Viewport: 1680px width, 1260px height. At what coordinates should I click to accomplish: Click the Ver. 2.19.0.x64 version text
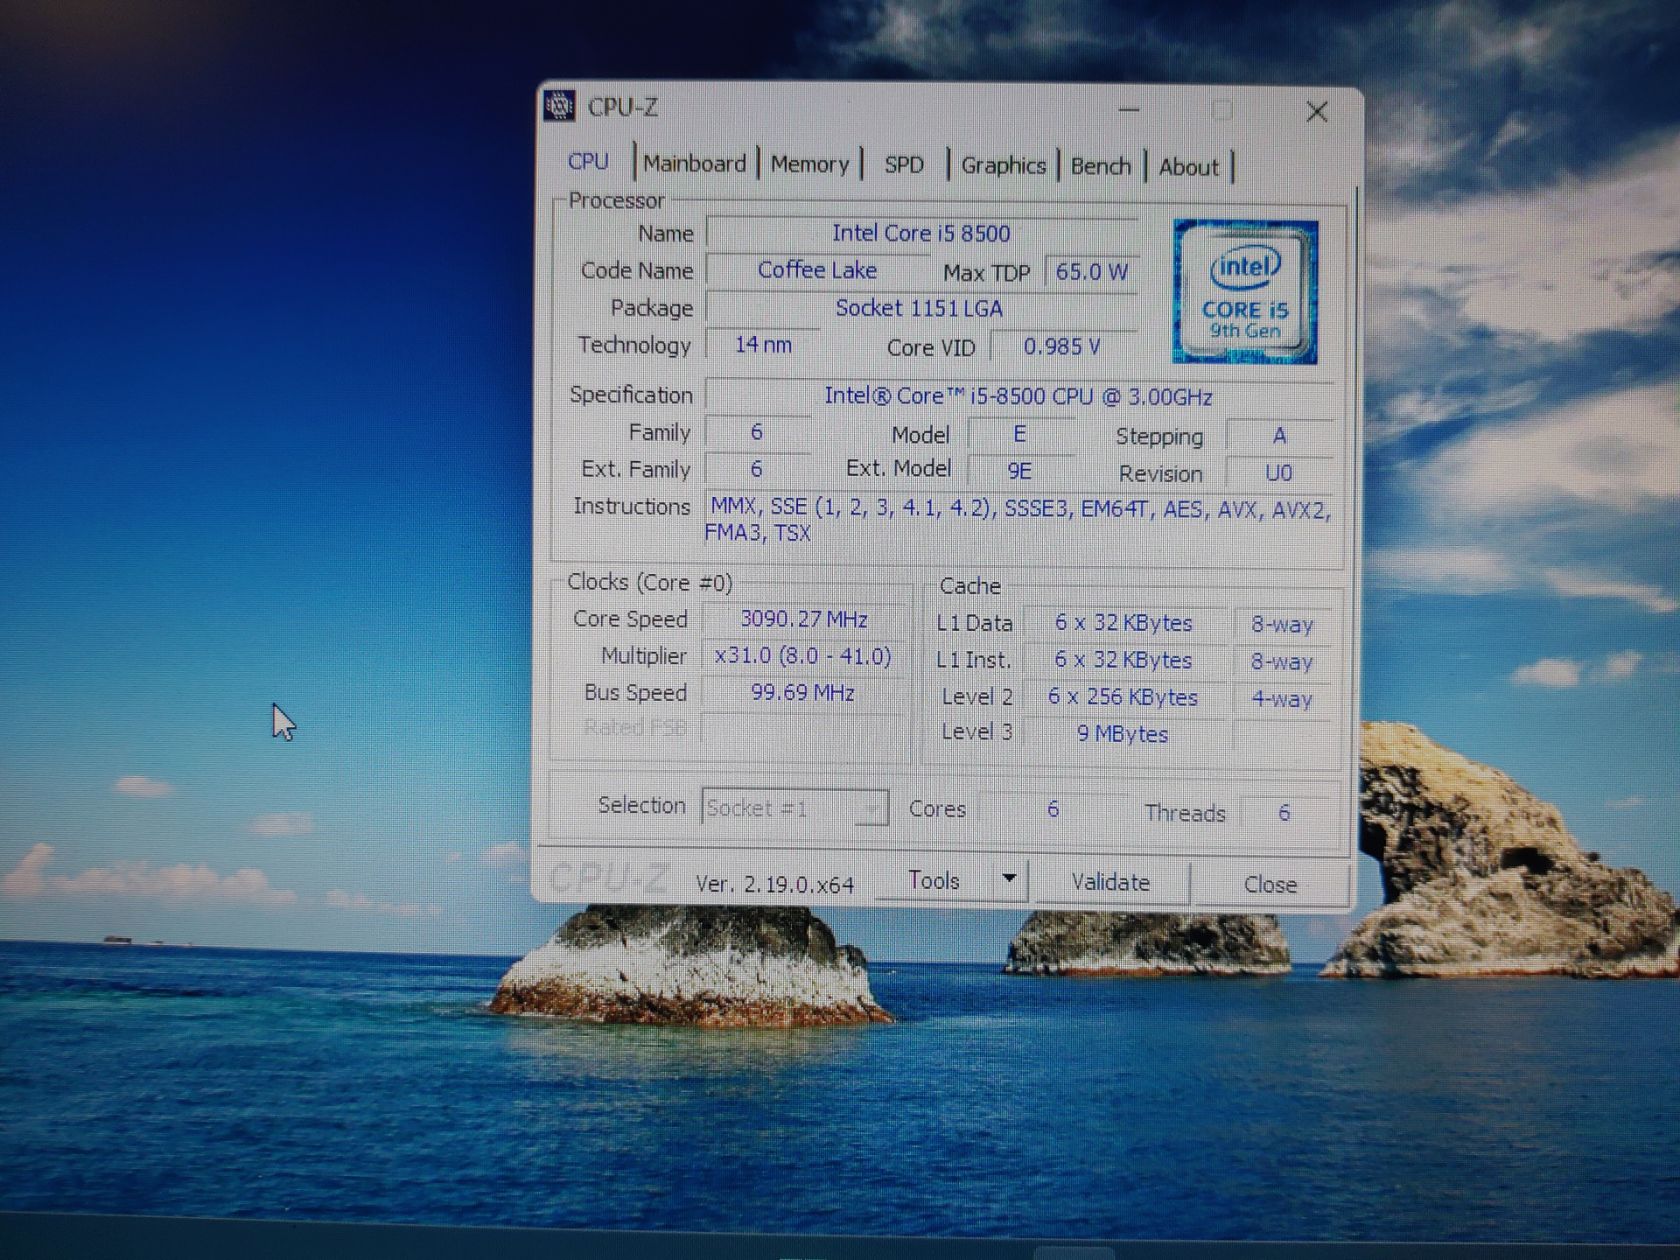tap(775, 884)
